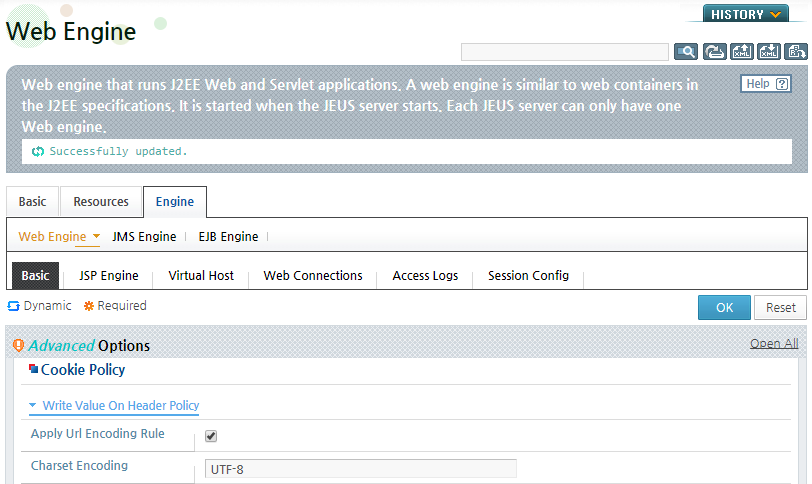812x484 pixels.
Task: Click the blue OK button
Action: point(724,307)
